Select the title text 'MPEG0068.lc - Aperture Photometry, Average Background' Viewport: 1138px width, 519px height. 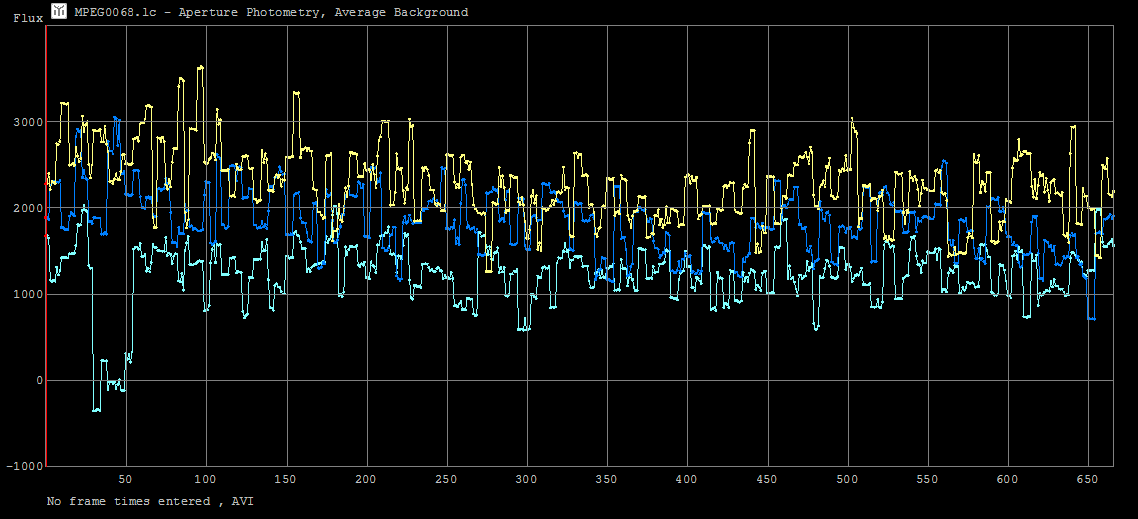[x=271, y=12]
